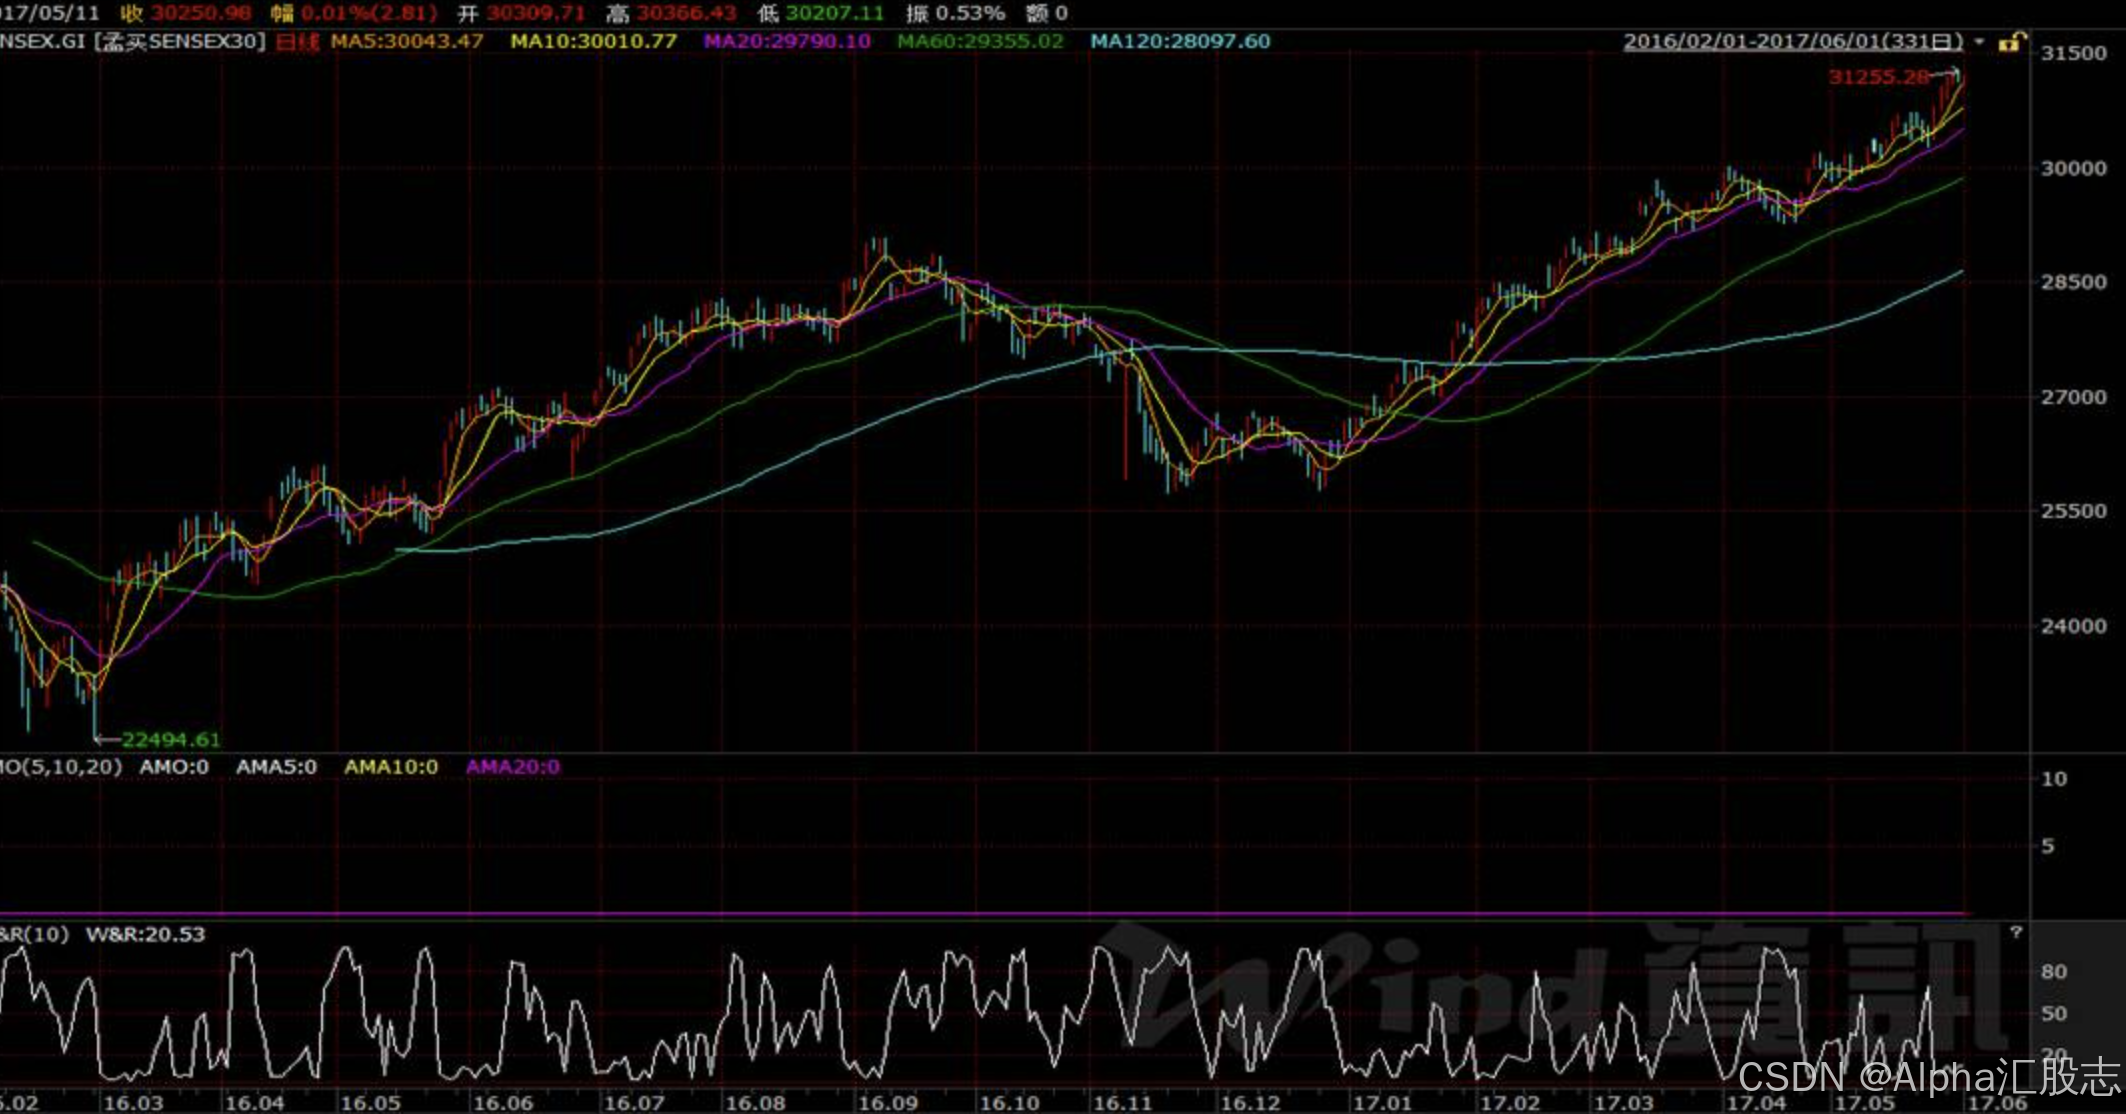Open the date range dropdown arrow

coord(1980,42)
